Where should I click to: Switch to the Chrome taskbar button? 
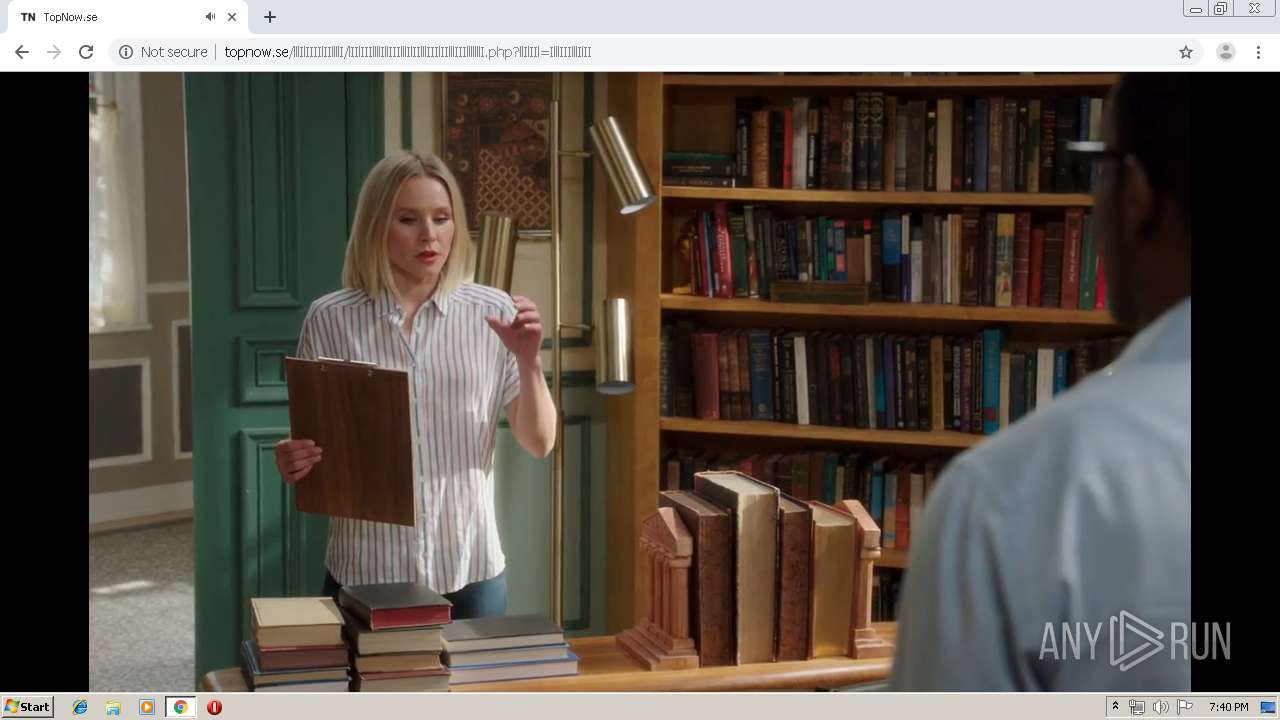180,707
